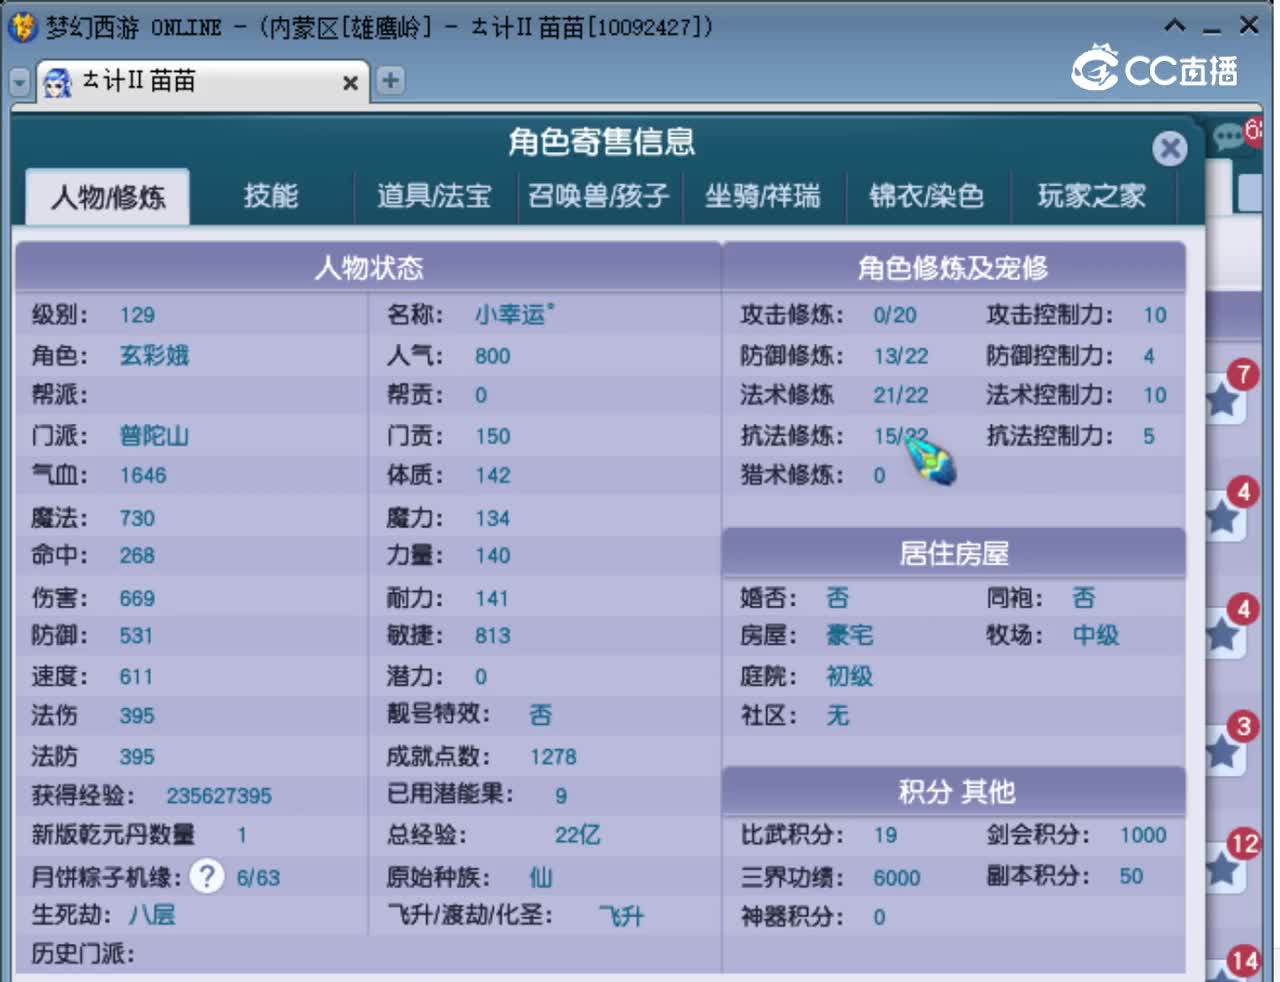Click the 三界功绩 value 6000

click(x=897, y=878)
